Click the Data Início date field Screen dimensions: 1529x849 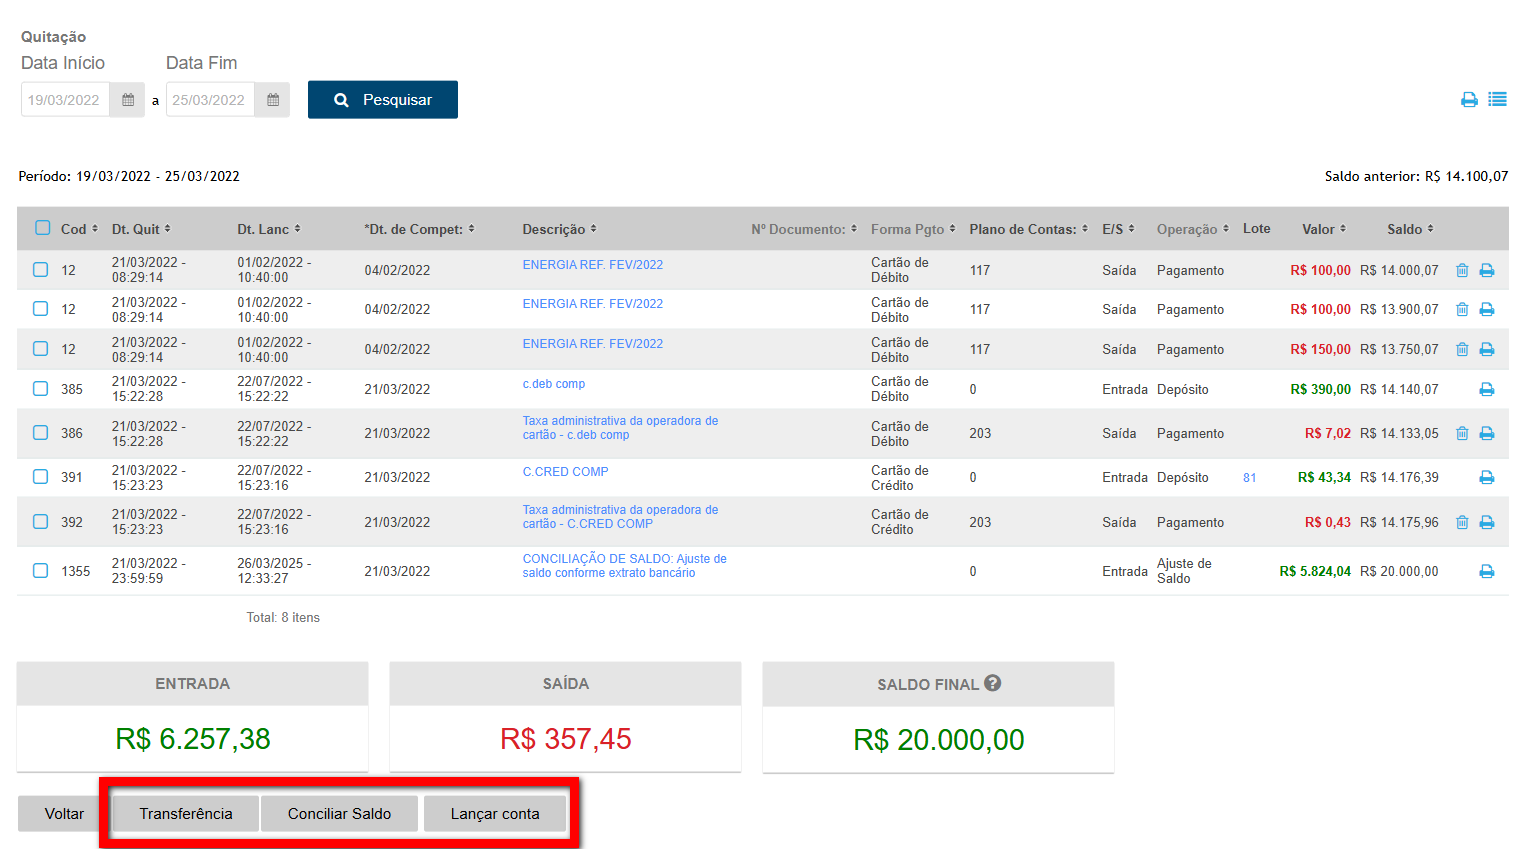(65, 100)
